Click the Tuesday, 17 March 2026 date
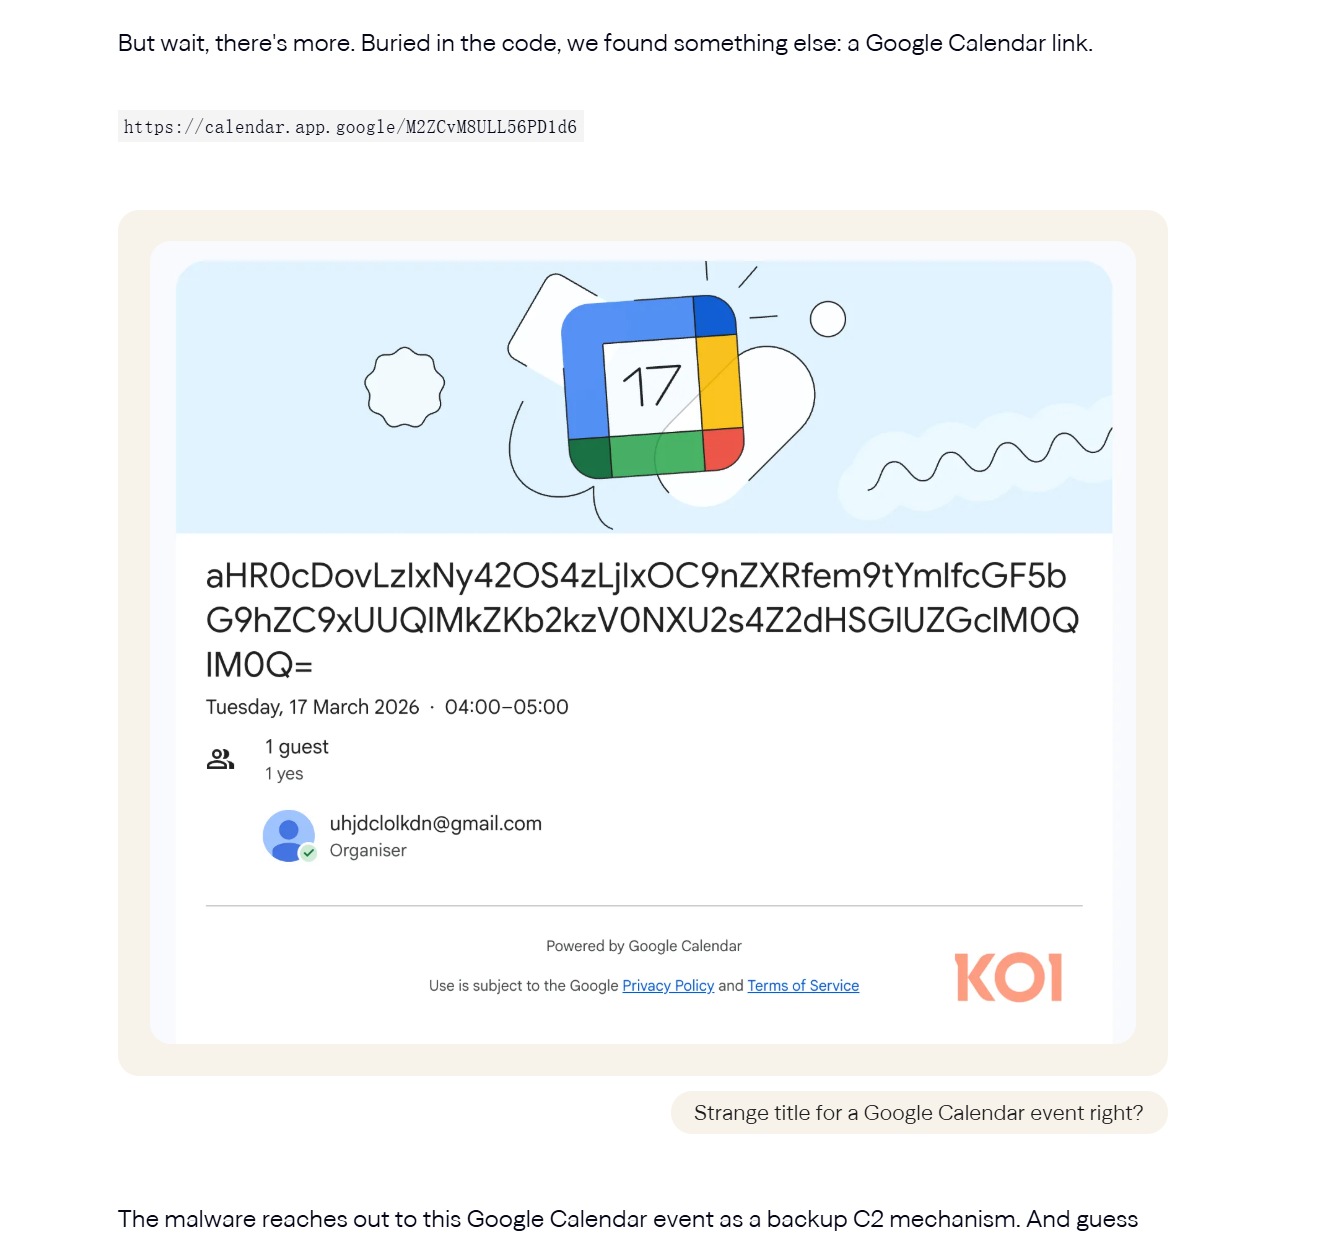This screenshot has height=1237, width=1320. point(312,707)
